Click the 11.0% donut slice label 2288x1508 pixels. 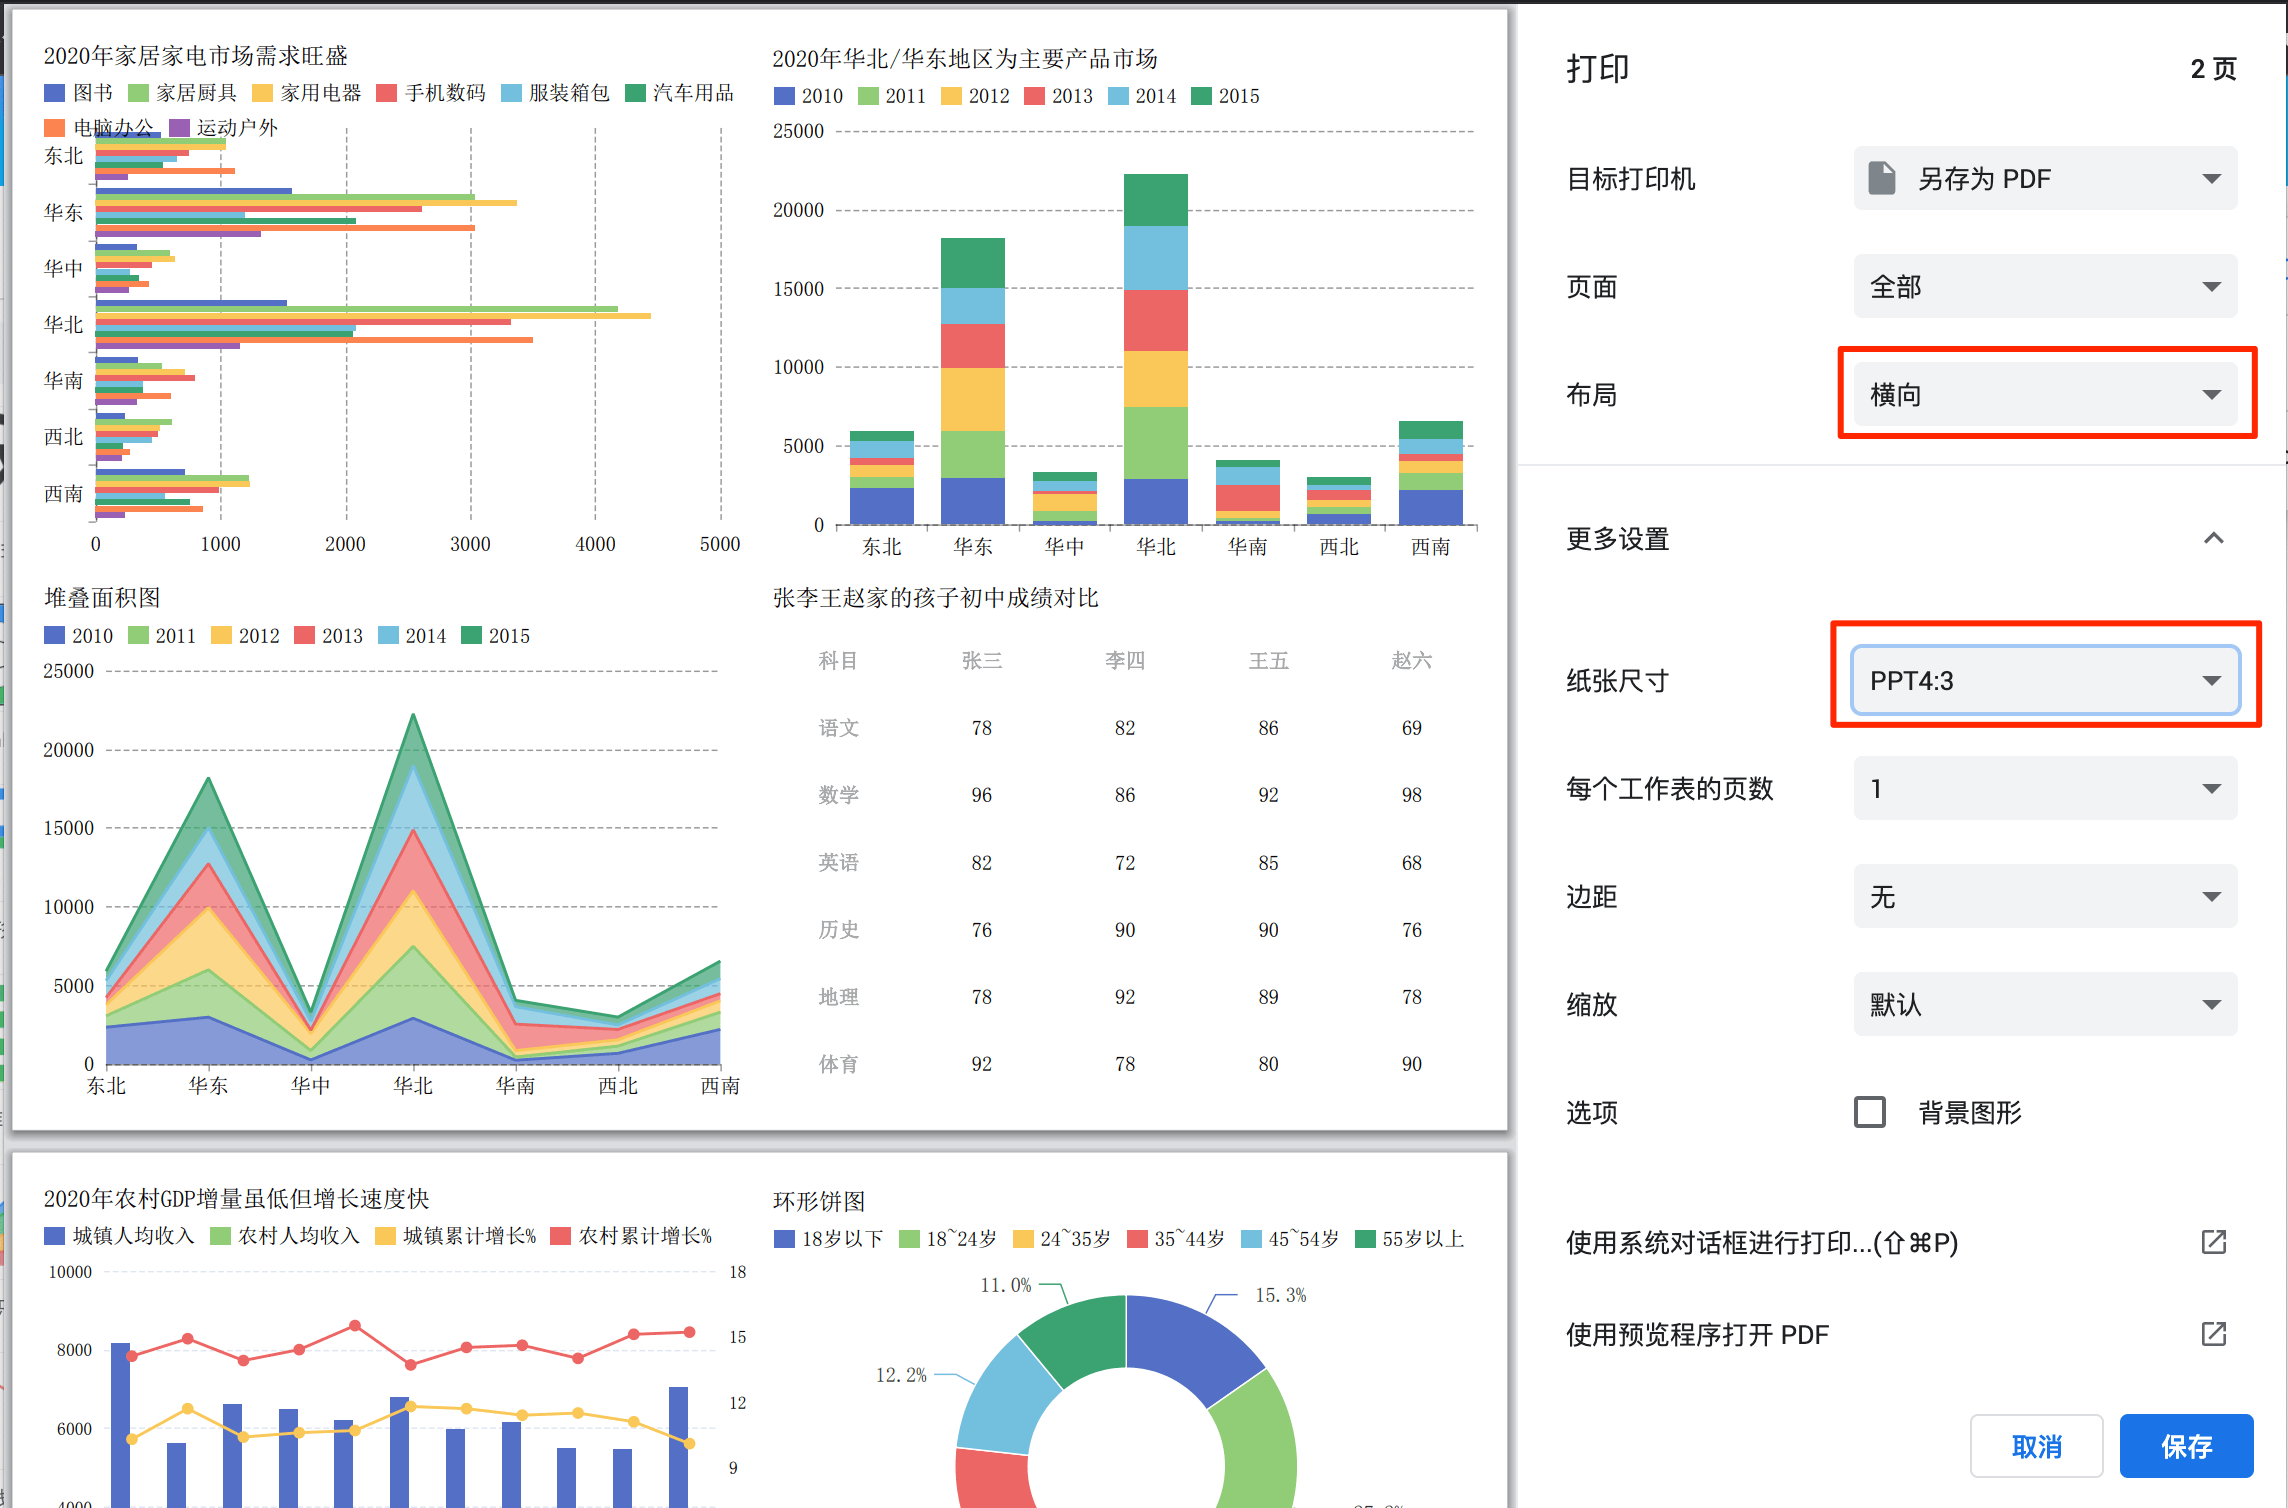click(x=1005, y=1285)
